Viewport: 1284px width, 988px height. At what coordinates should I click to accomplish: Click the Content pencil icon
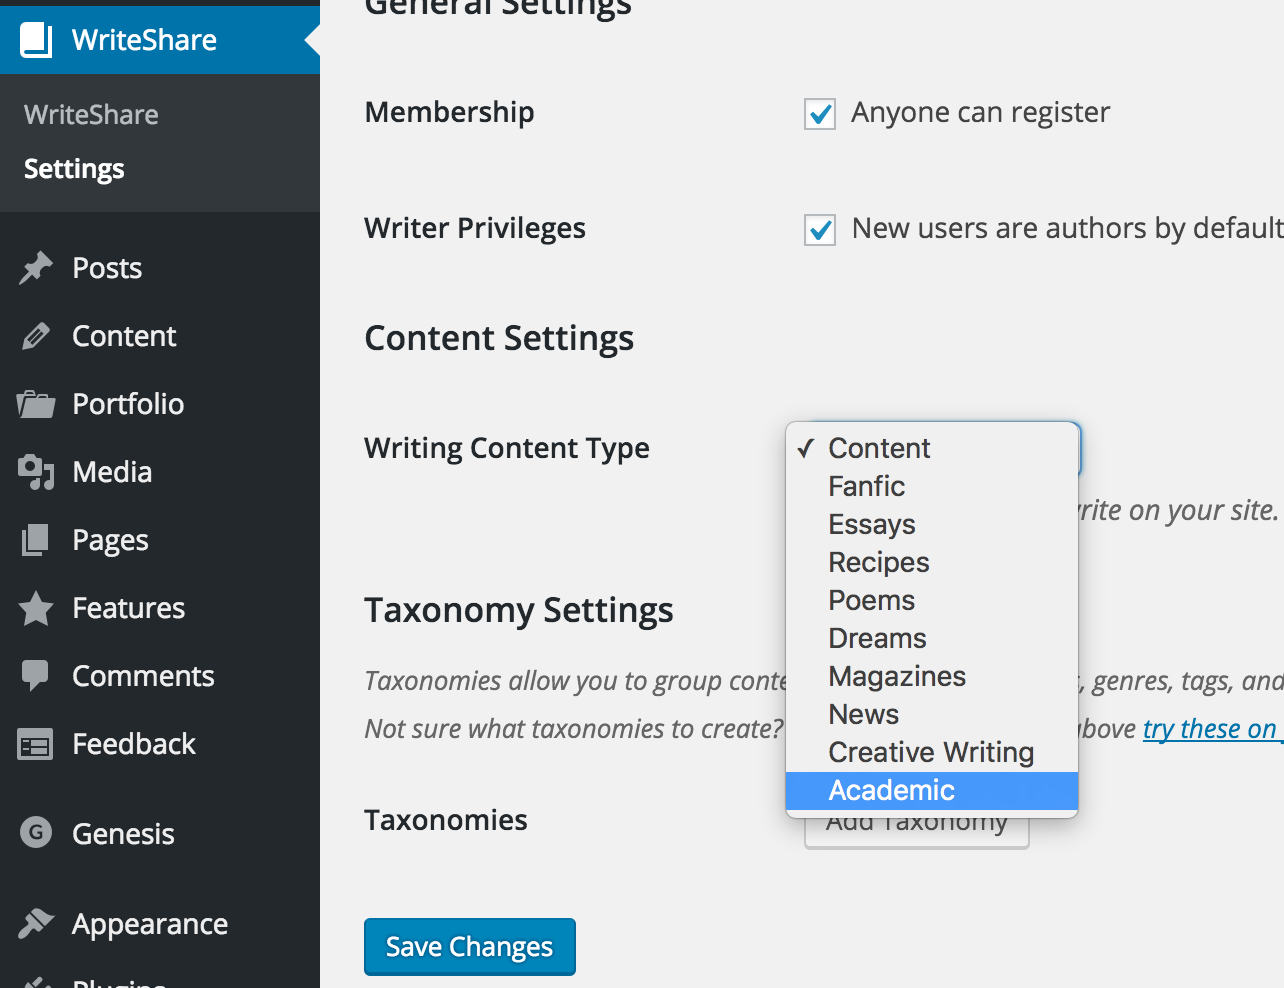click(x=36, y=336)
